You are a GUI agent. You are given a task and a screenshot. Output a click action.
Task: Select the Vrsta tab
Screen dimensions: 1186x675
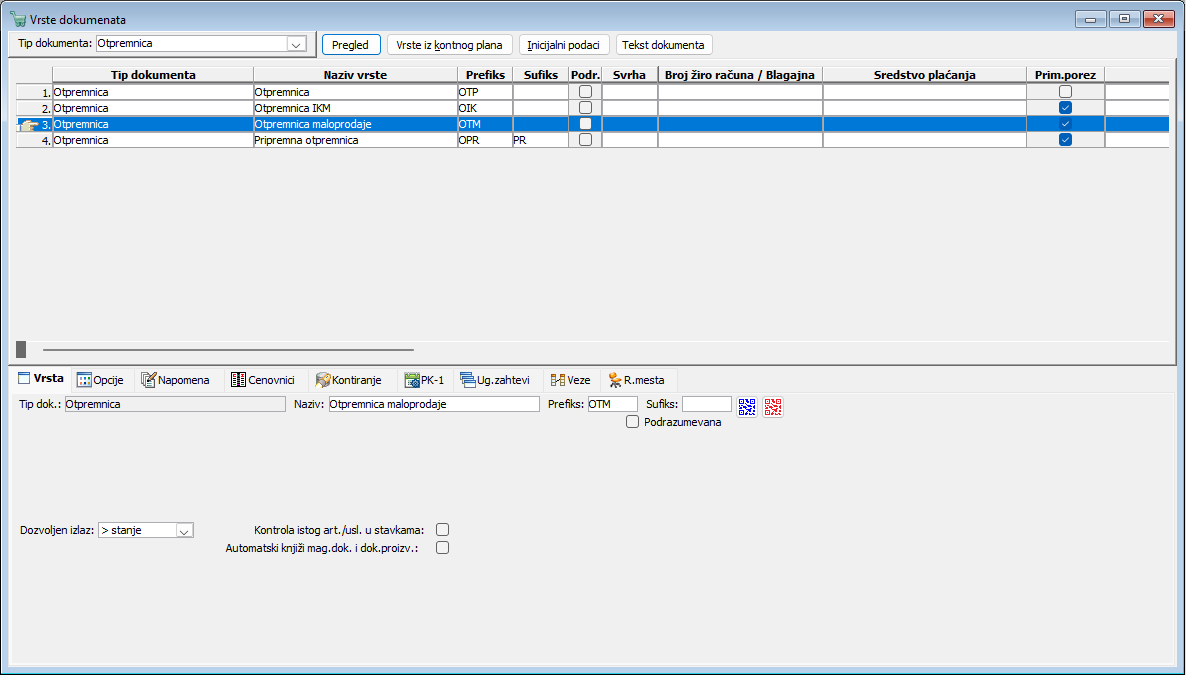coord(41,378)
